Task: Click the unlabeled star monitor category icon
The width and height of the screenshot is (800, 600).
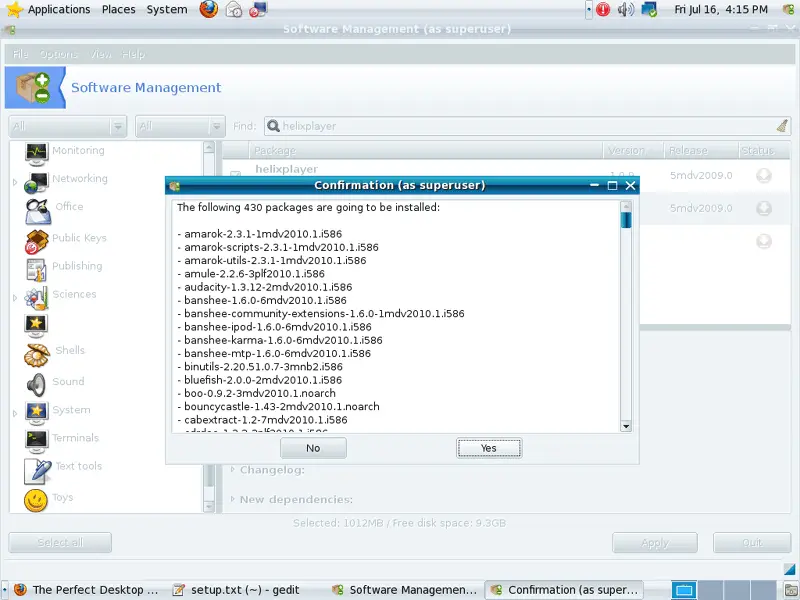Action: pos(36,326)
